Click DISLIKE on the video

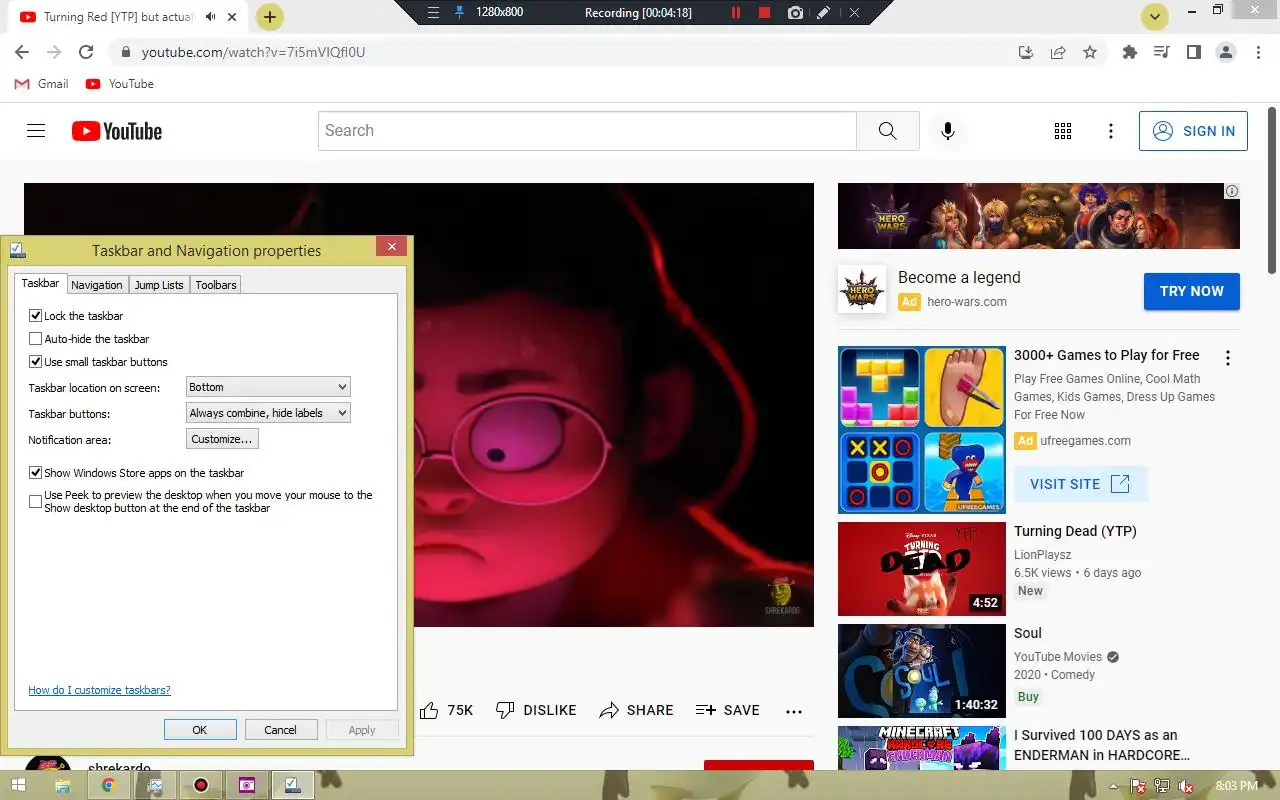536,710
